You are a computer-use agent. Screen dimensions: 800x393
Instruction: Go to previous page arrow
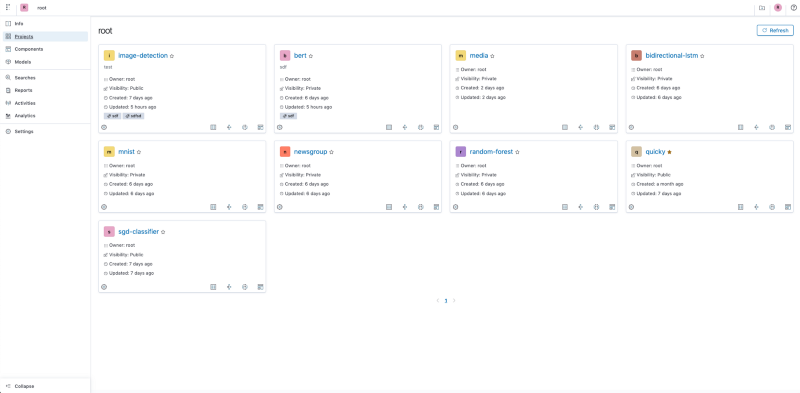[x=438, y=301]
